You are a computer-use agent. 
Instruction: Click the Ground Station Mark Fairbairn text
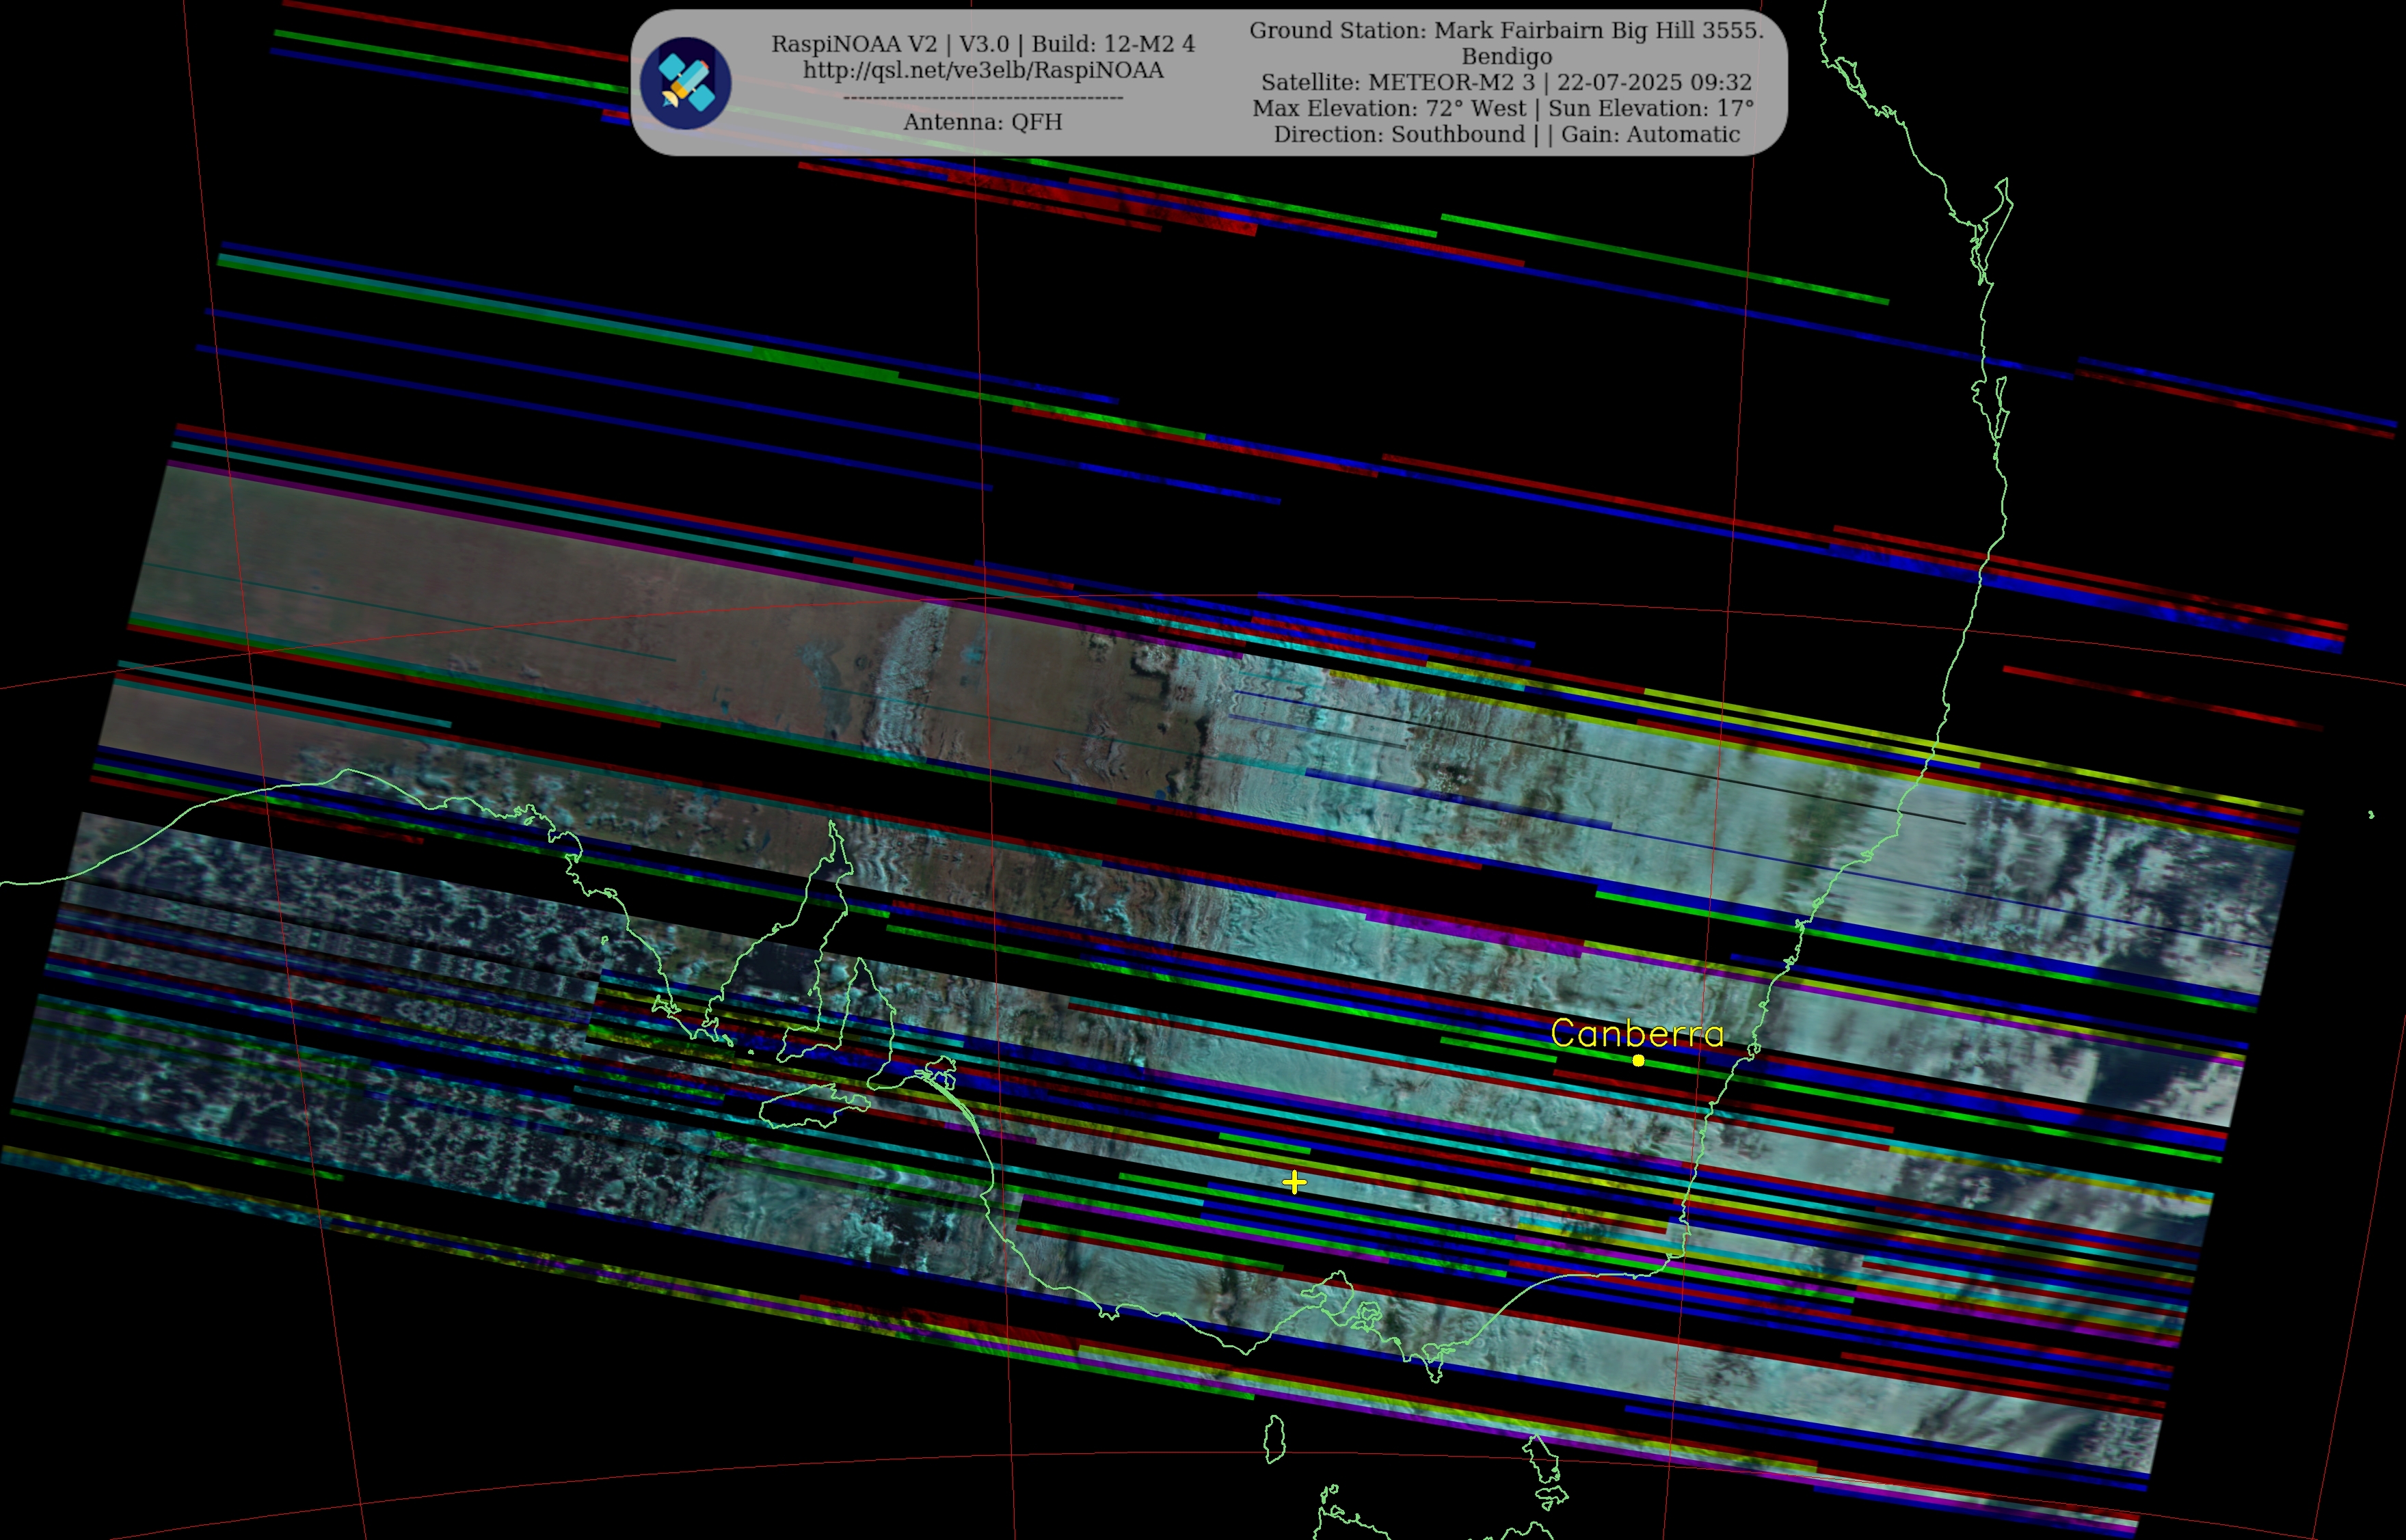1506,30
